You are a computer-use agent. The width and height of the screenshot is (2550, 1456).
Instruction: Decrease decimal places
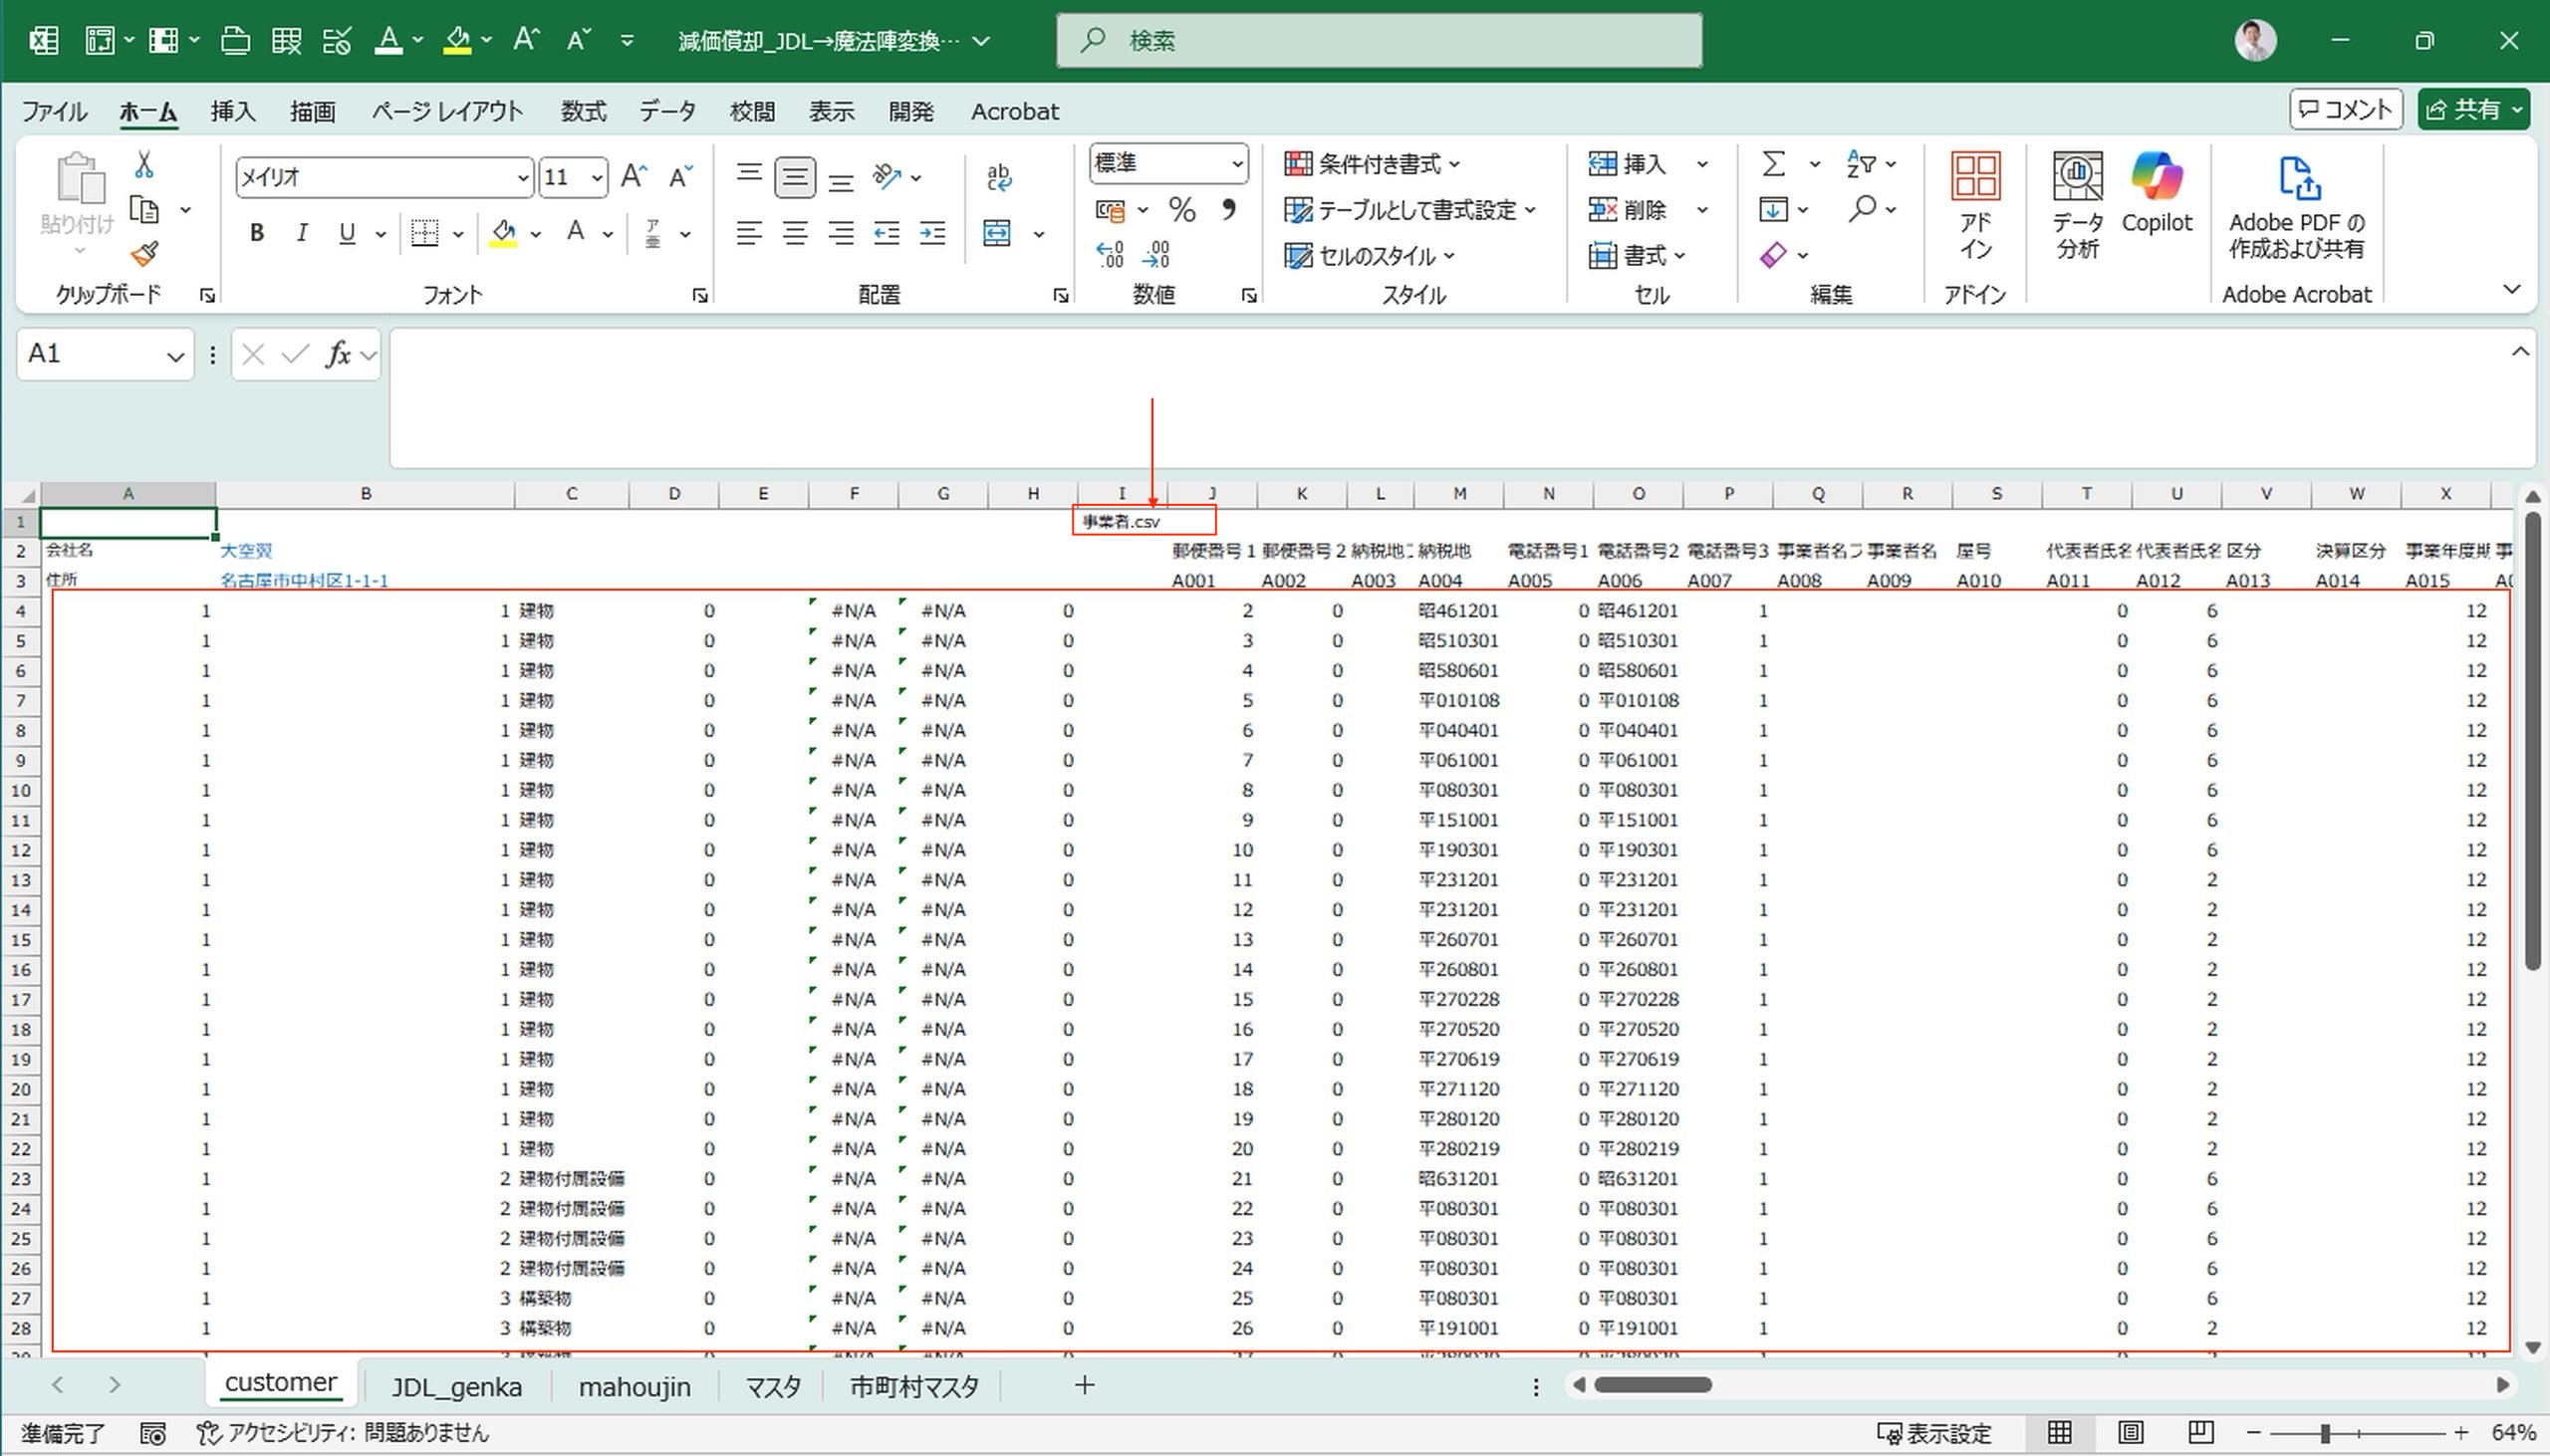pos(1156,254)
